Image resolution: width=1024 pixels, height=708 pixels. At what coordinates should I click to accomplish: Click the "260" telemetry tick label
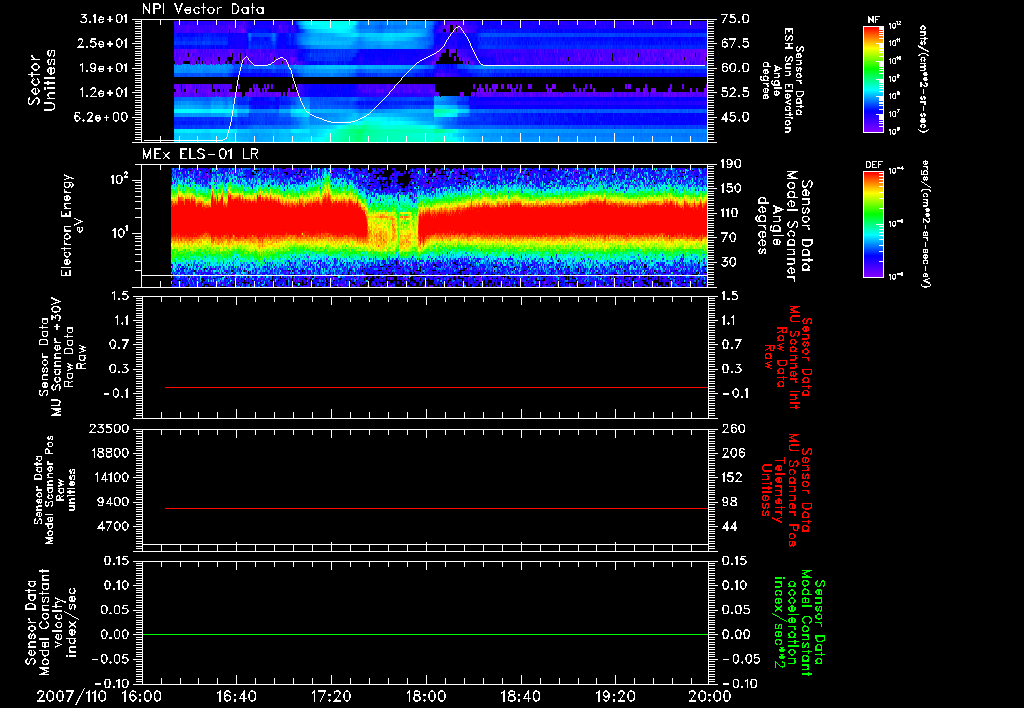[733, 429]
